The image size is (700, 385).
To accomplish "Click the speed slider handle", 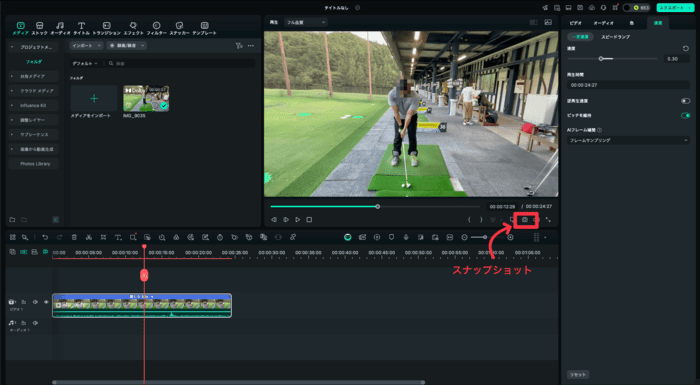I will [601, 59].
